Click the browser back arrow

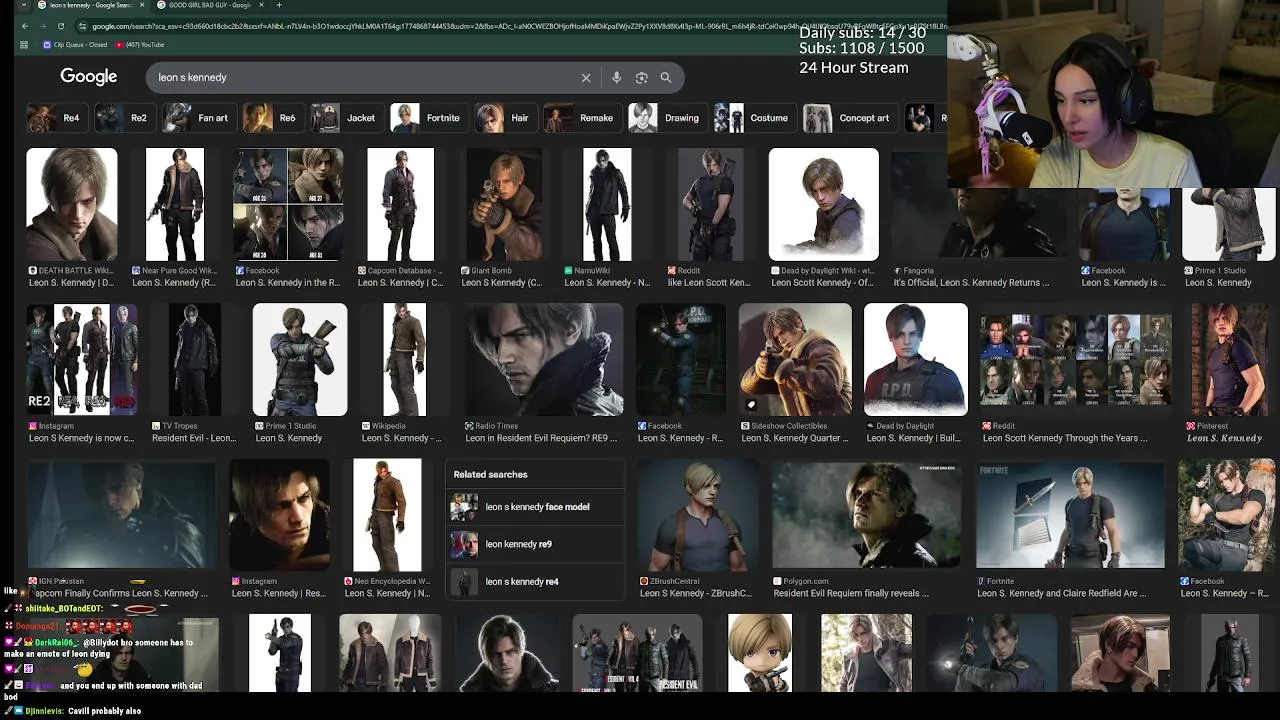coord(24,26)
